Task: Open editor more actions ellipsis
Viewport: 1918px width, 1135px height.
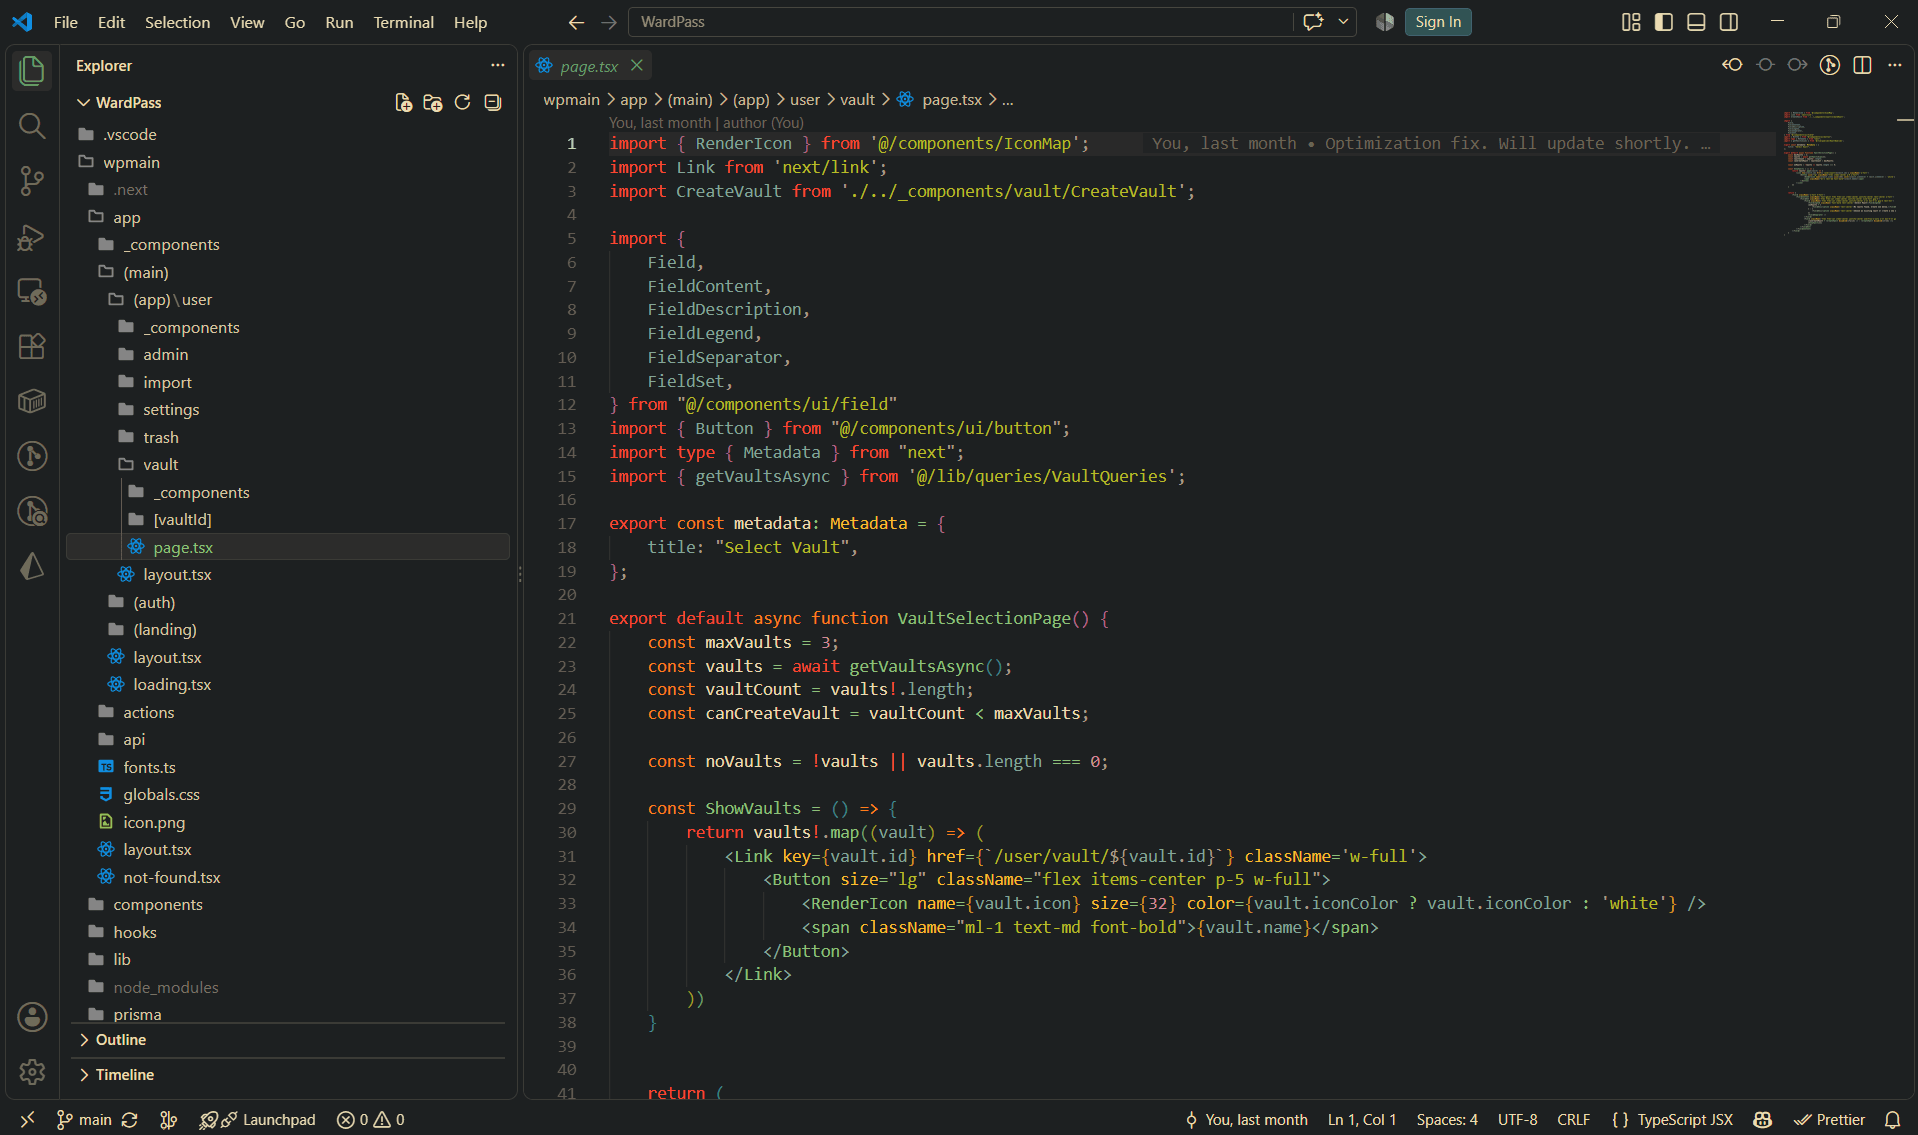Action: [x=1894, y=65]
